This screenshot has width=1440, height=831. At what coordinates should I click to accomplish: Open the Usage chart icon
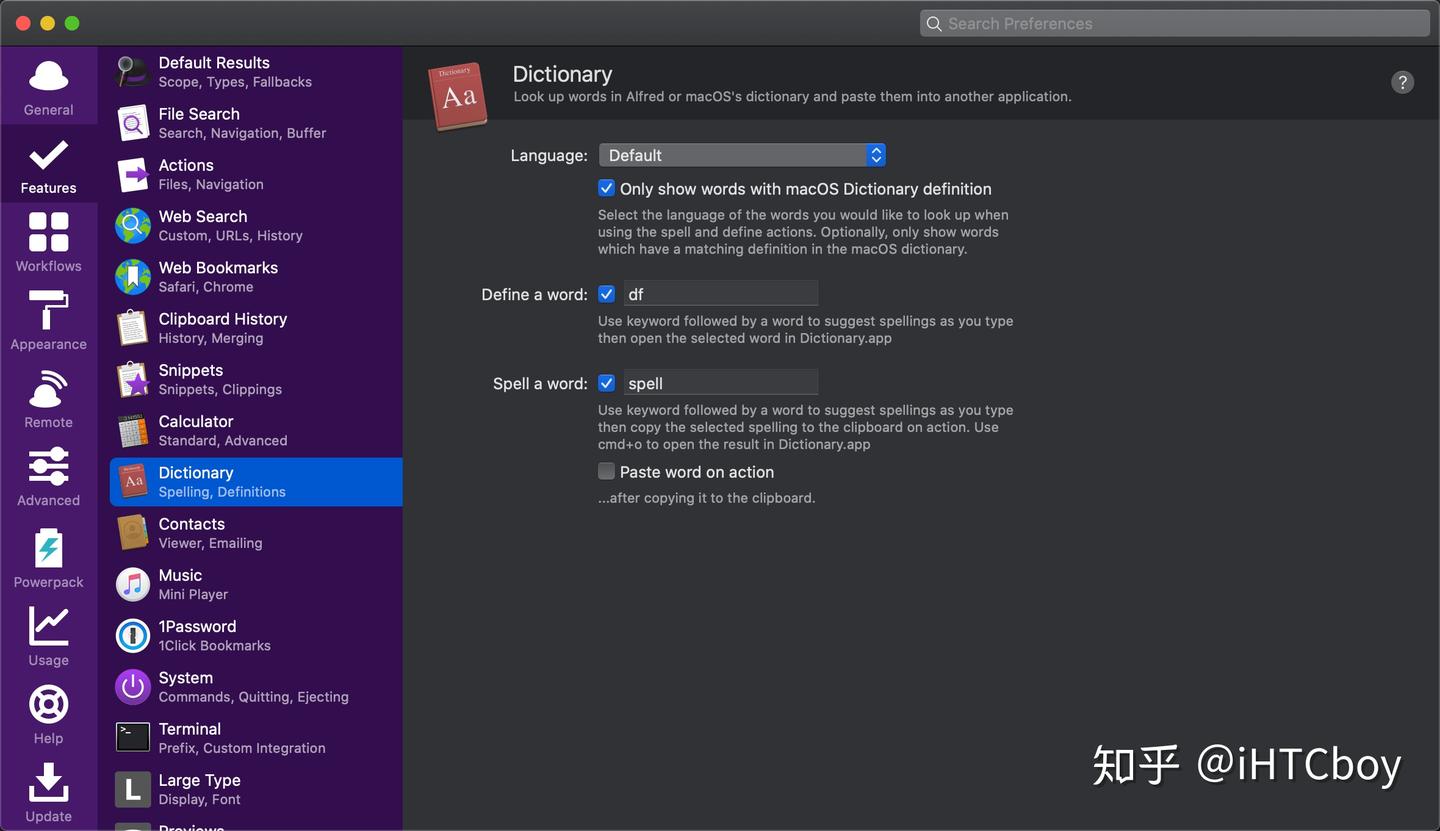pyautogui.click(x=48, y=627)
